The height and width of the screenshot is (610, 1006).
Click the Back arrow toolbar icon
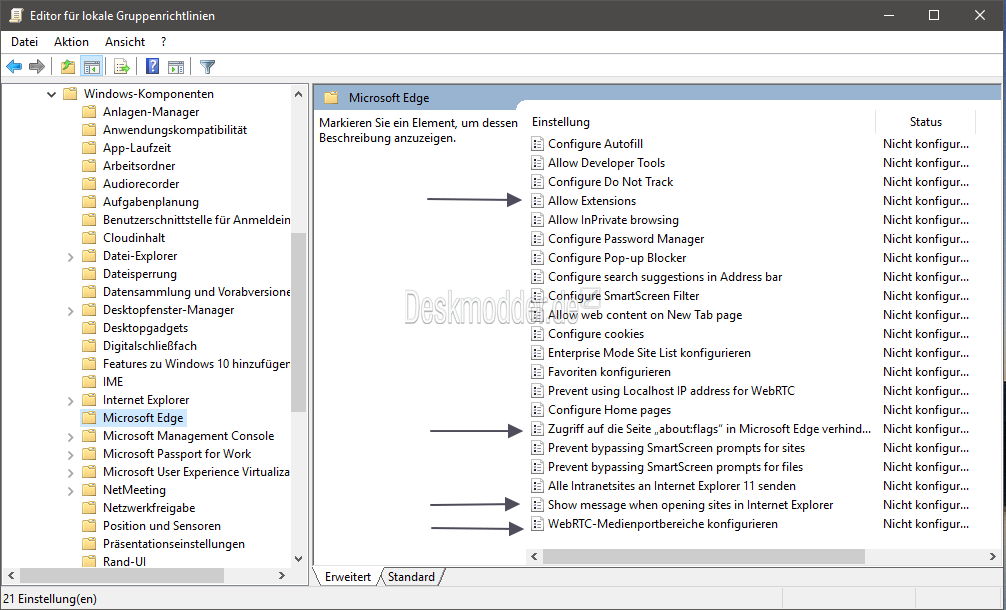pyautogui.click(x=14, y=66)
